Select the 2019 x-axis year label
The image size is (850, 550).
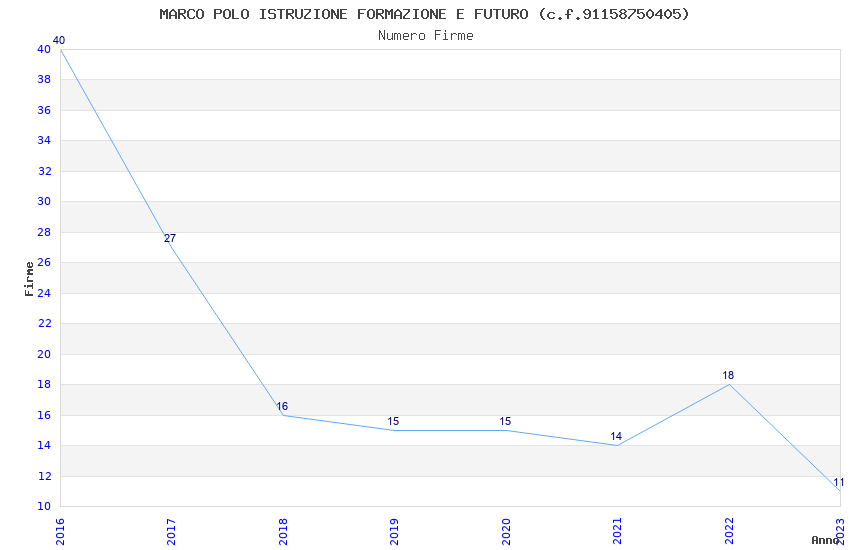click(x=395, y=532)
